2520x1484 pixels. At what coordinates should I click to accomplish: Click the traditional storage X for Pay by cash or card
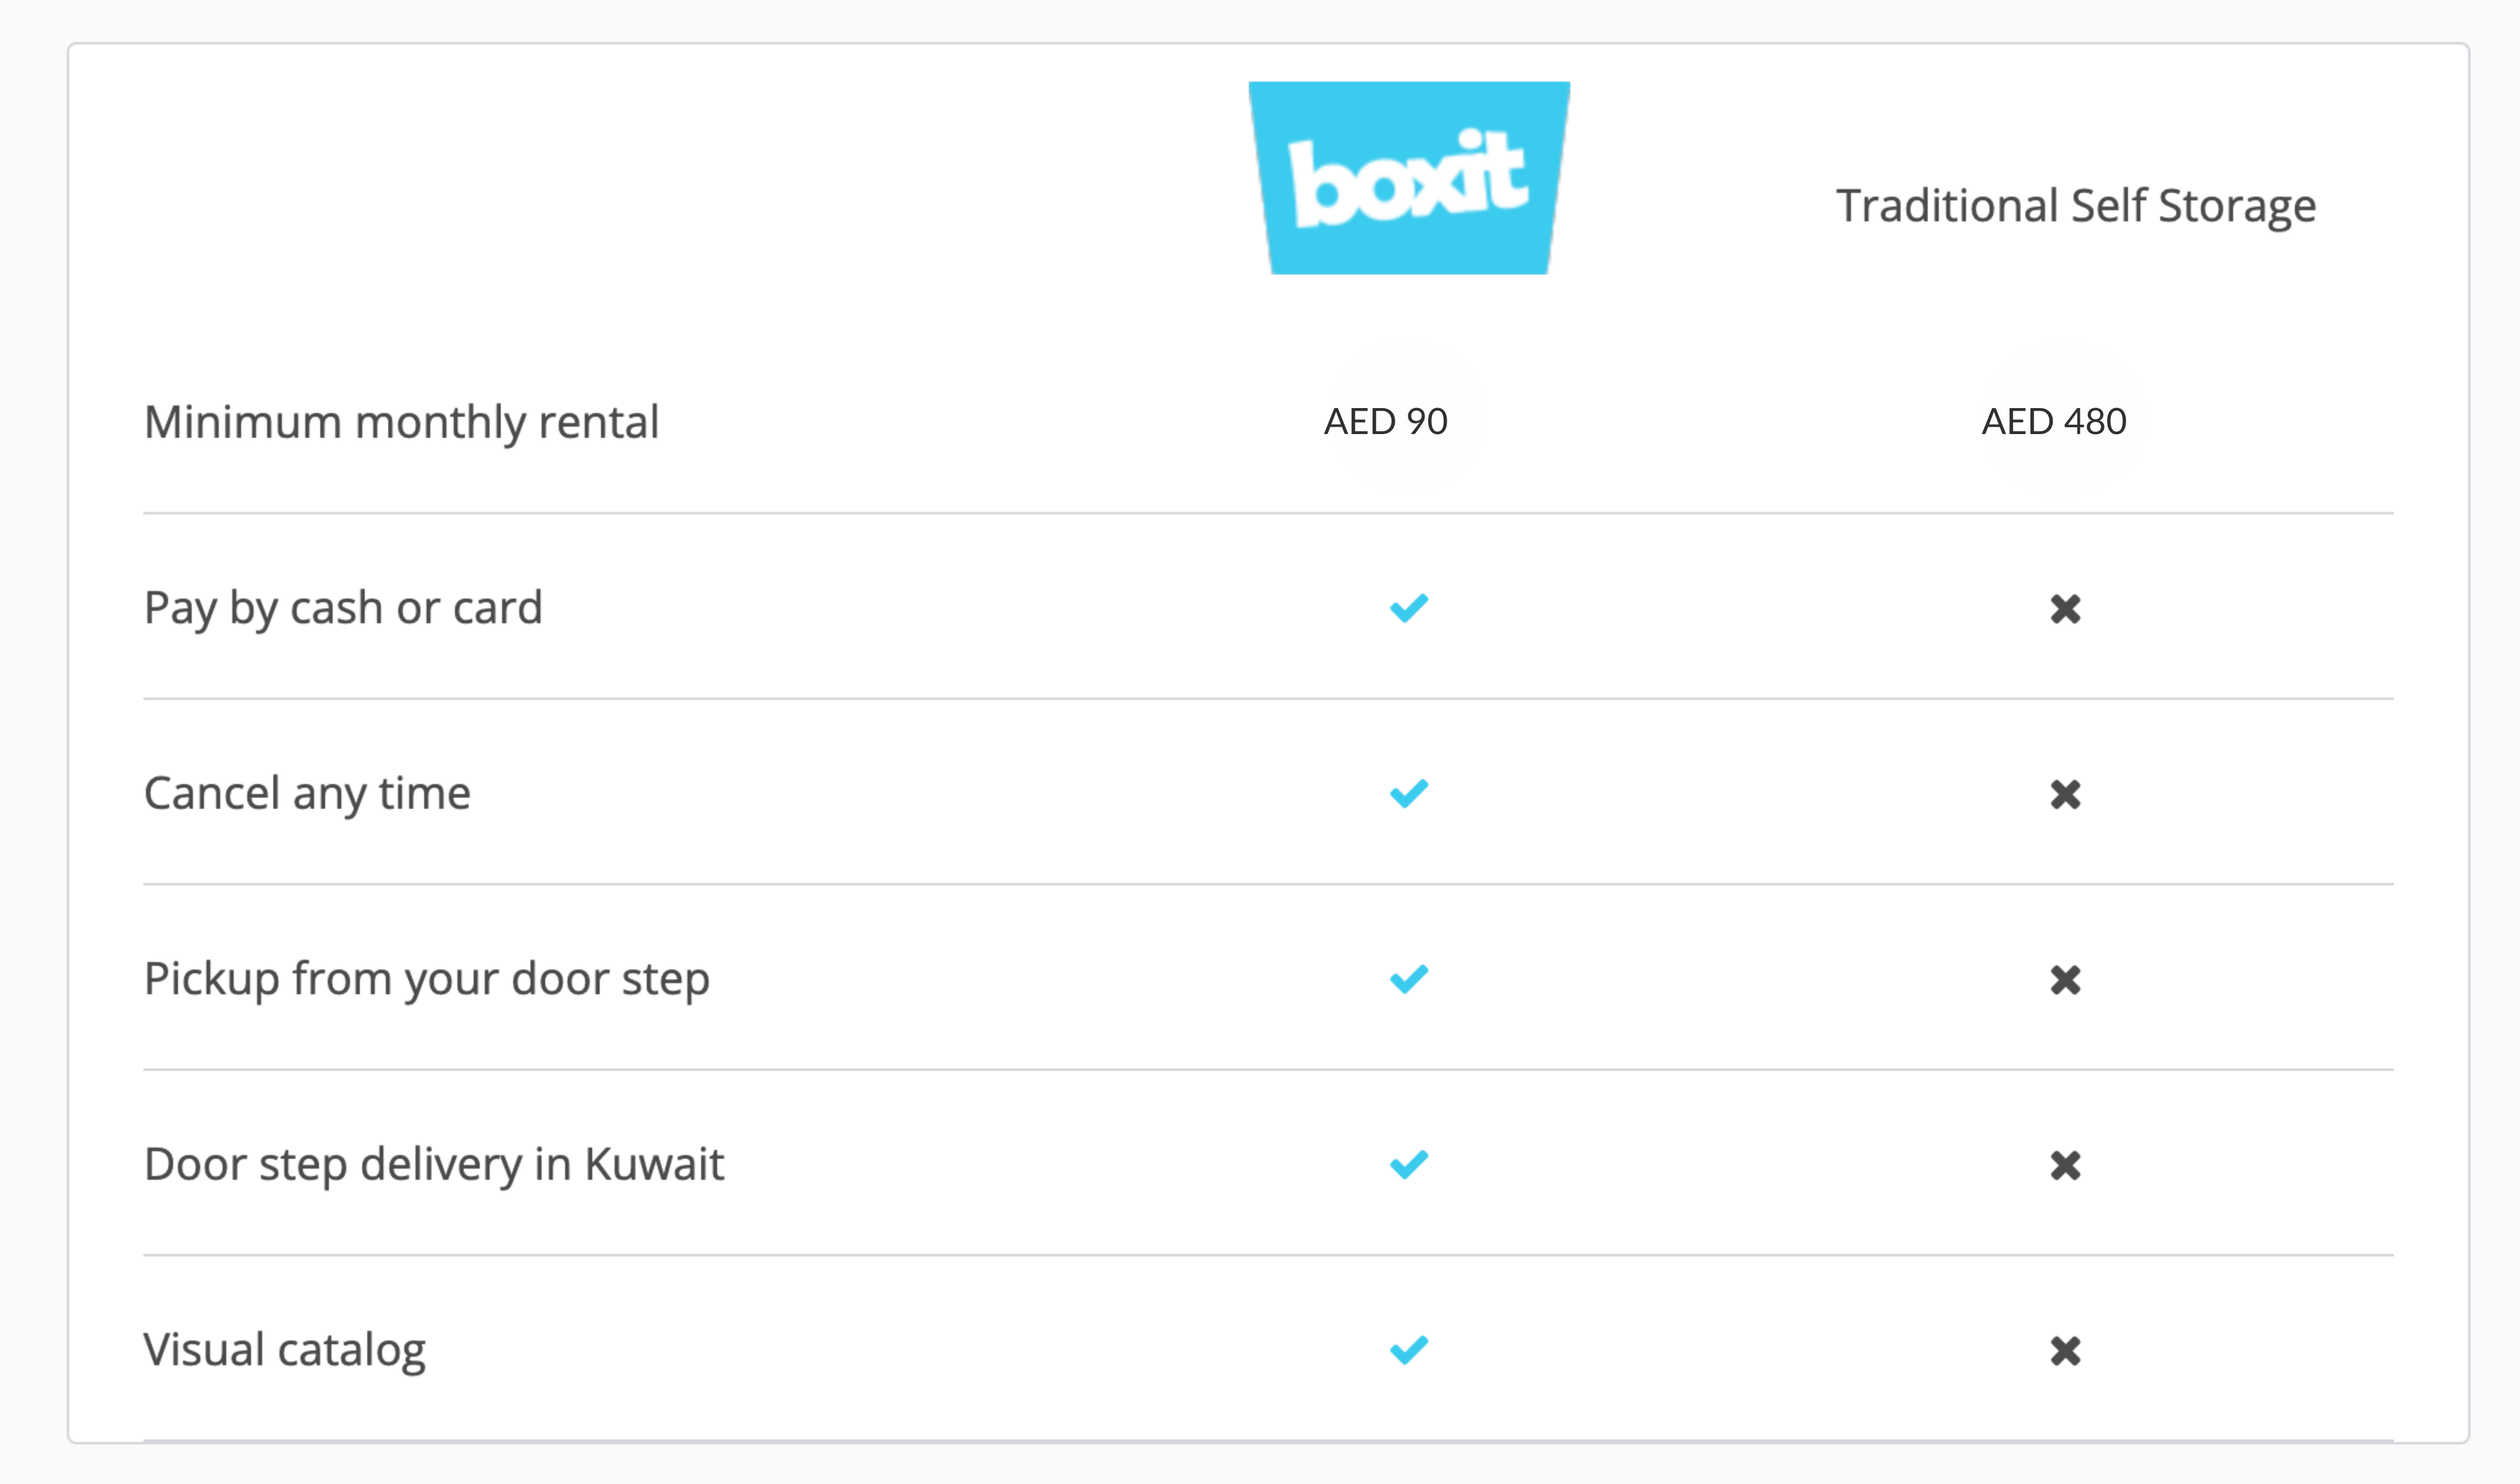(x=2066, y=609)
